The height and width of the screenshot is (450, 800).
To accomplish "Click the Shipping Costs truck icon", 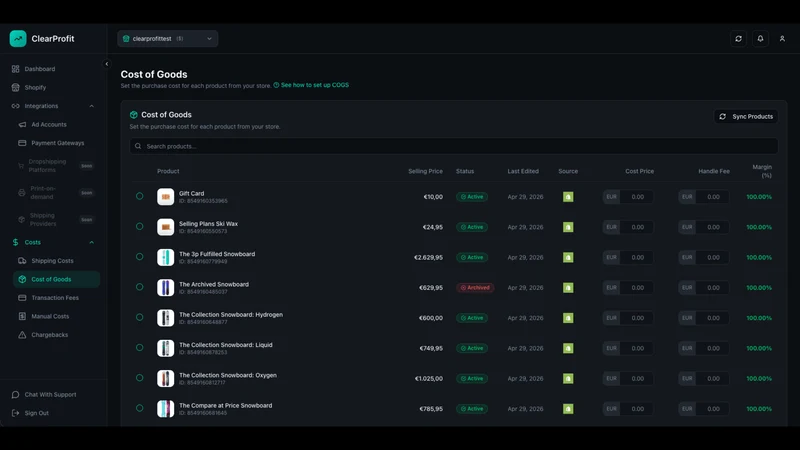I will tap(22, 261).
